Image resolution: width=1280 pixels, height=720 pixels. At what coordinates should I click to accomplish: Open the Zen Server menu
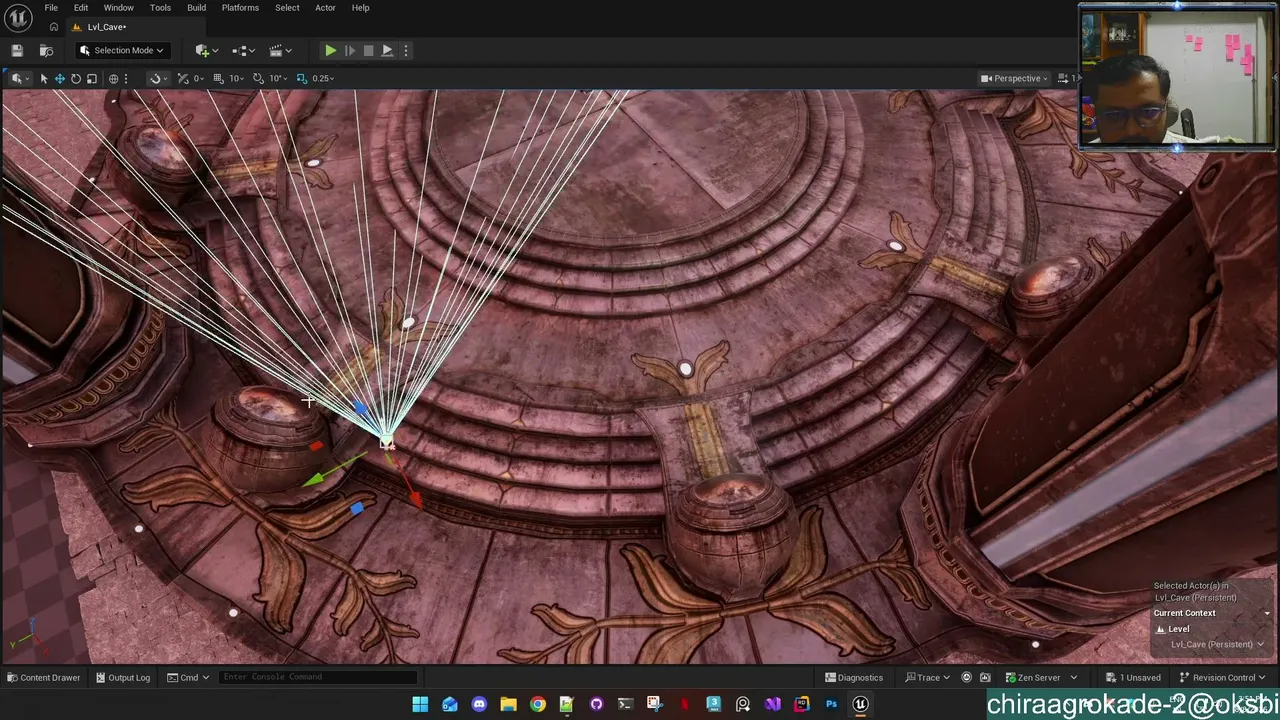(x=1041, y=677)
